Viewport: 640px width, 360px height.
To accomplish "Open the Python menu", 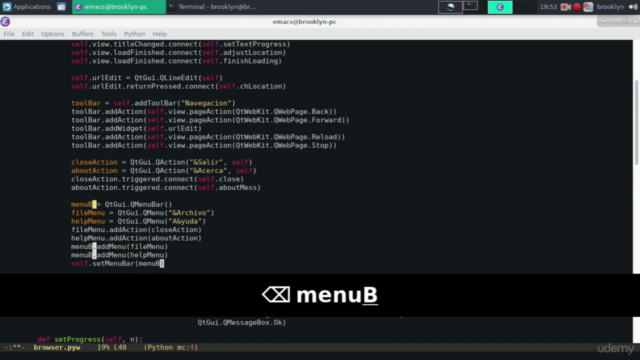I will (x=135, y=34).
